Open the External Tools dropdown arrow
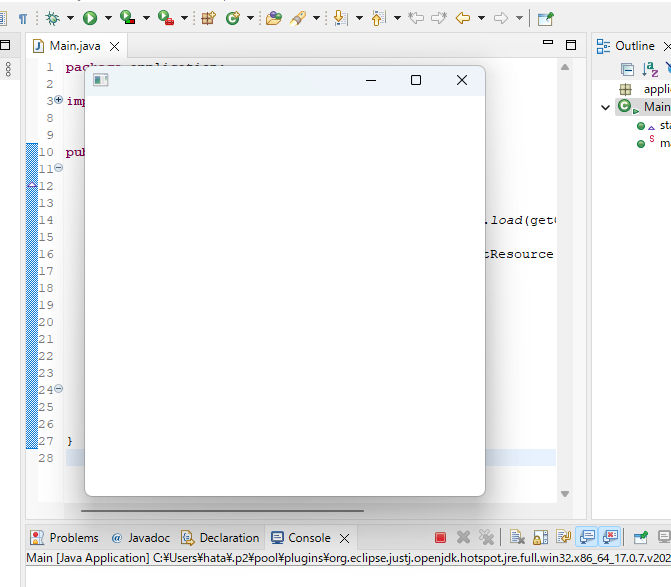 [x=184, y=18]
